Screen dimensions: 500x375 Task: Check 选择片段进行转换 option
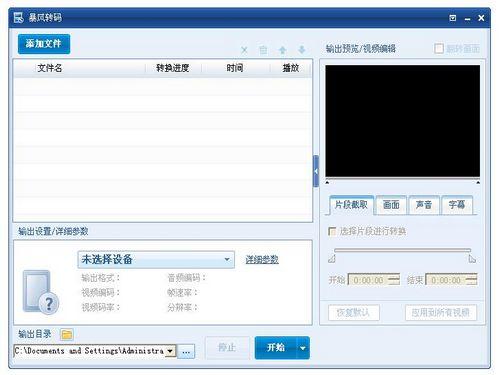coord(332,231)
